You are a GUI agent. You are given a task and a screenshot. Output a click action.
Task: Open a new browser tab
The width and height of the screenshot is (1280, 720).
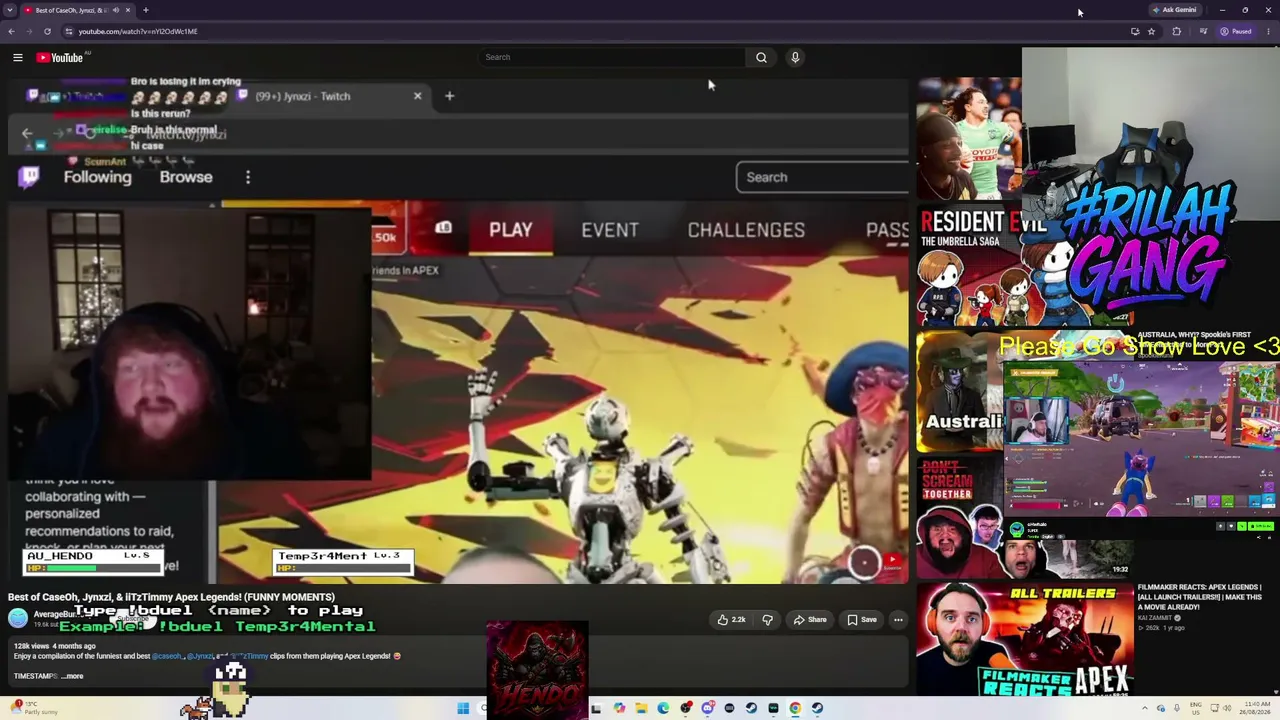click(145, 10)
